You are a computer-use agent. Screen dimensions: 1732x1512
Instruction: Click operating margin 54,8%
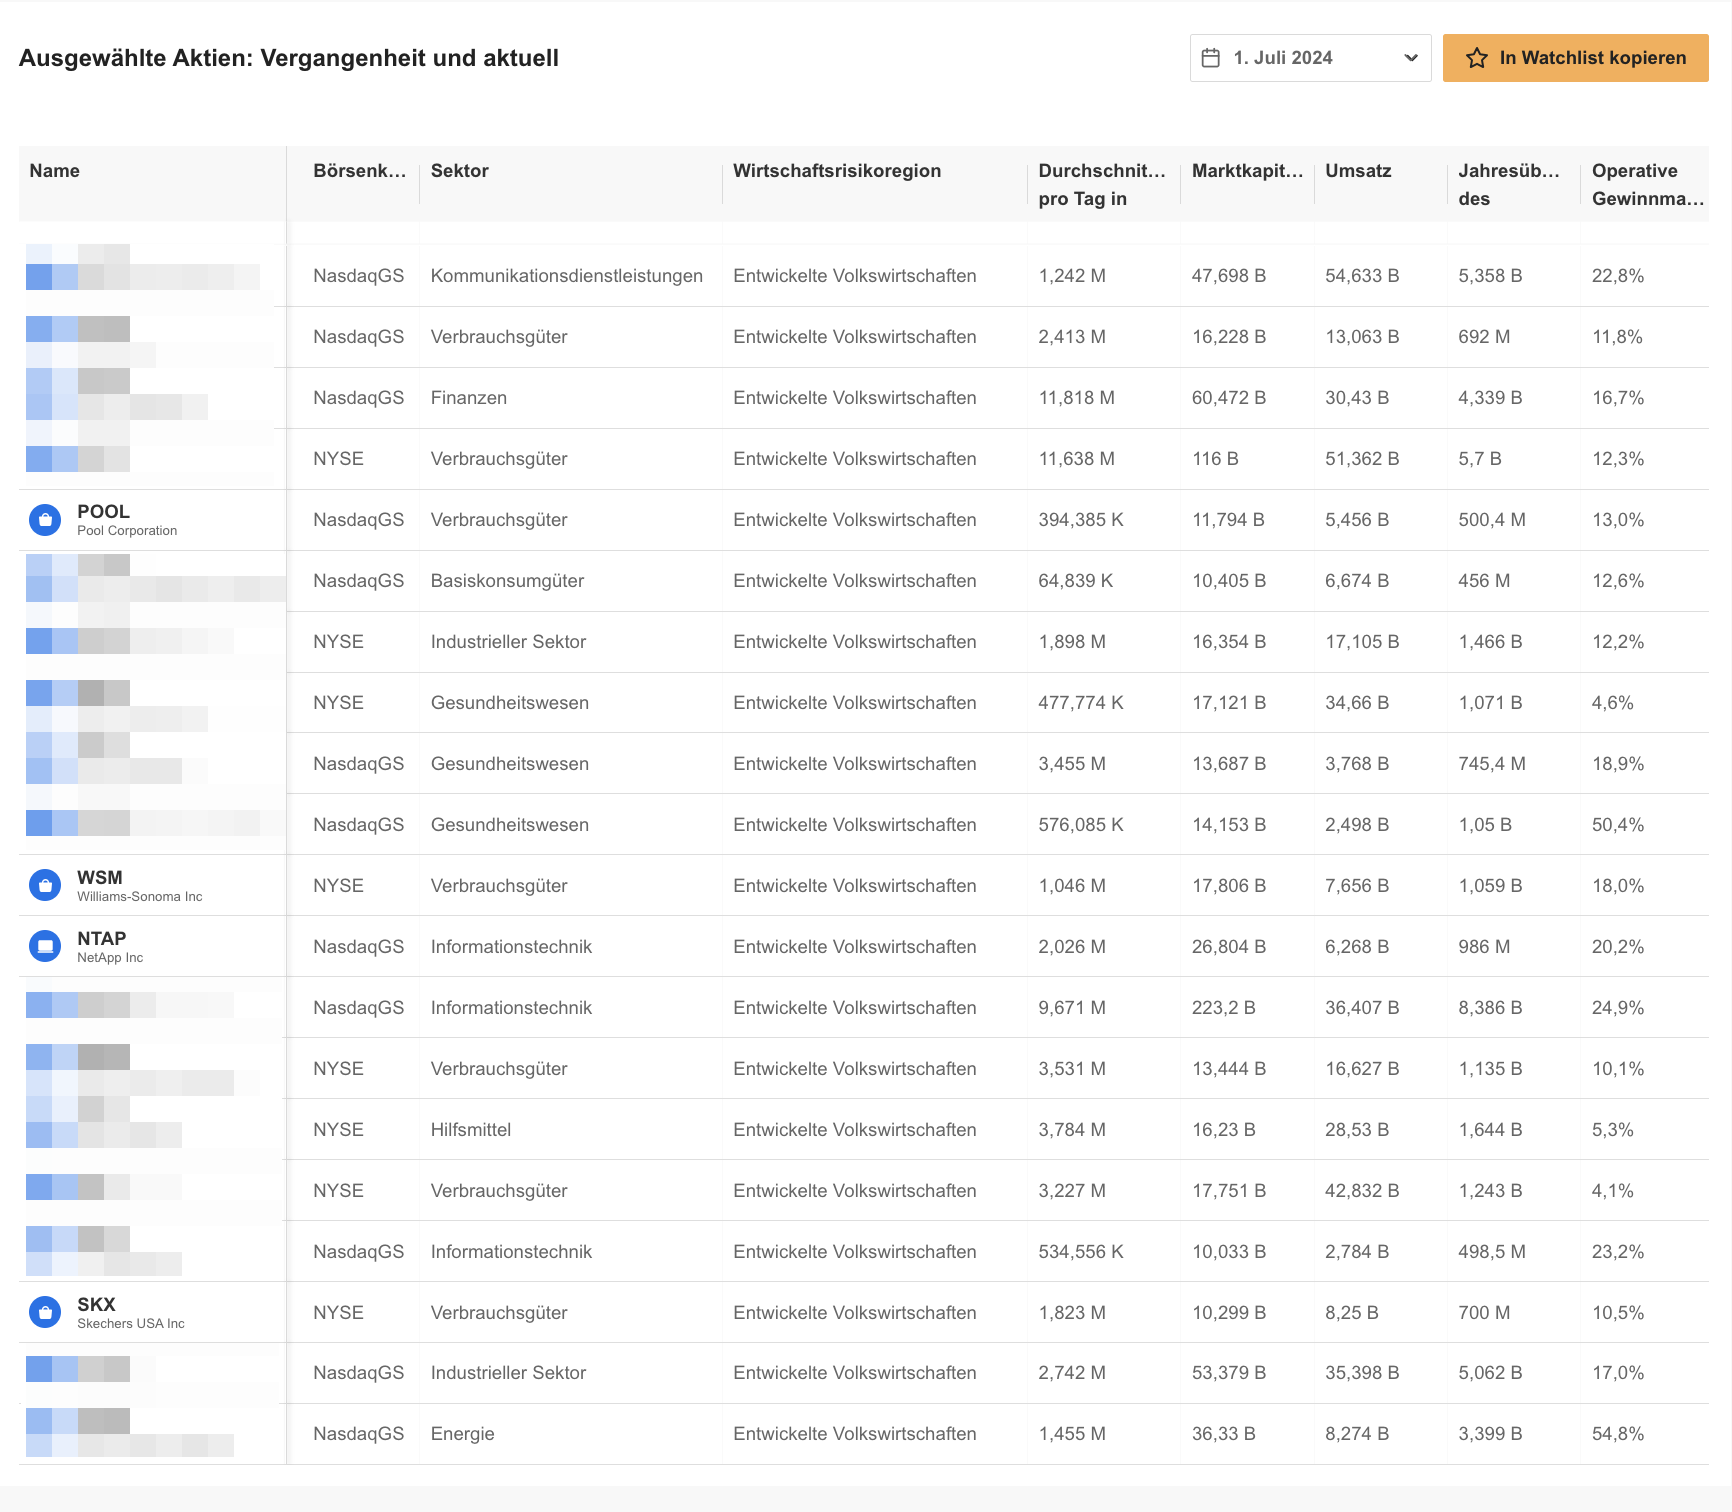[x=1618, y=1434]
